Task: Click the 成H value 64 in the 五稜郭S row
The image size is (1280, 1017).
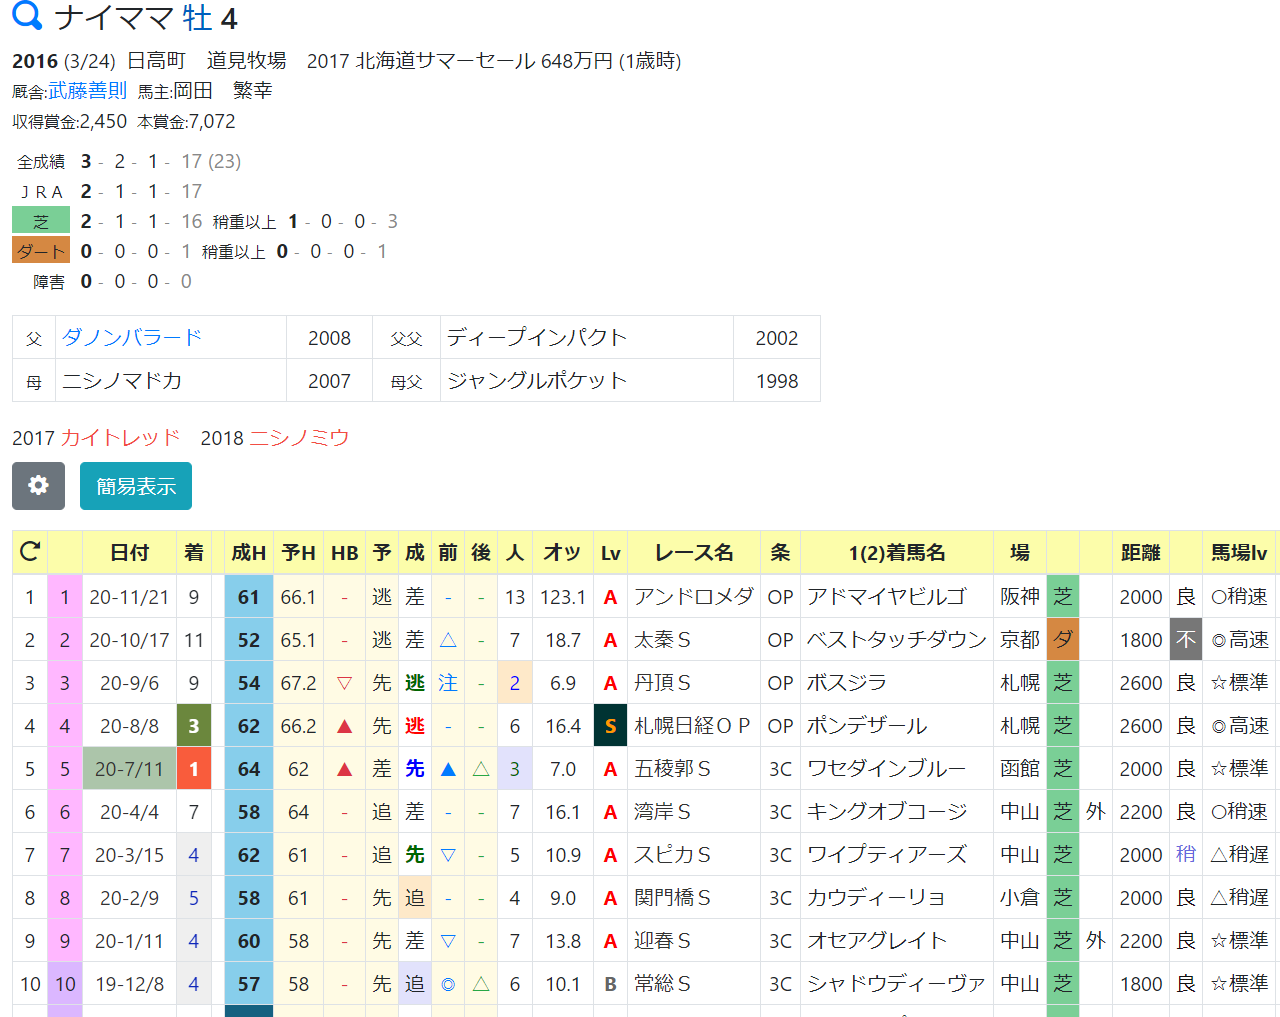Action: pyautogui.click(x=249, y=769)
